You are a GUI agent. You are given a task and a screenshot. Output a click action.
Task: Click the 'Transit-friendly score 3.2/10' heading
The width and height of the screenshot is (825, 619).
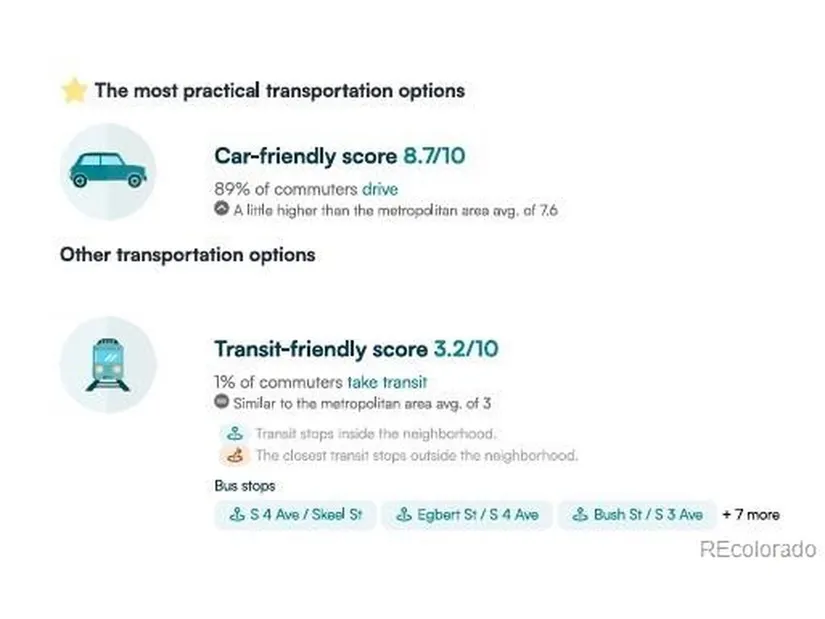tap(355, 350)
